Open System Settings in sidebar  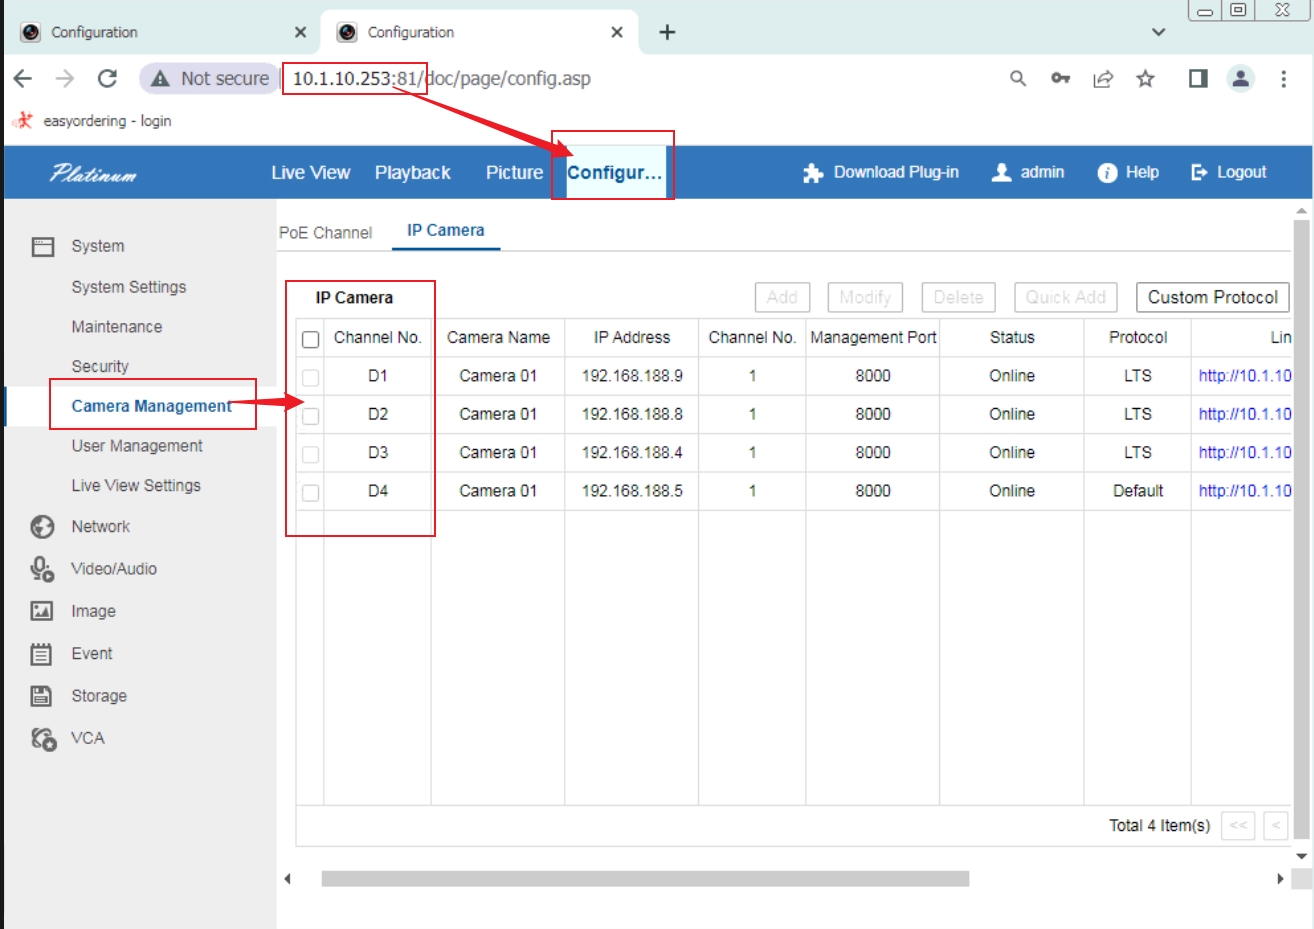coord(128,287)
